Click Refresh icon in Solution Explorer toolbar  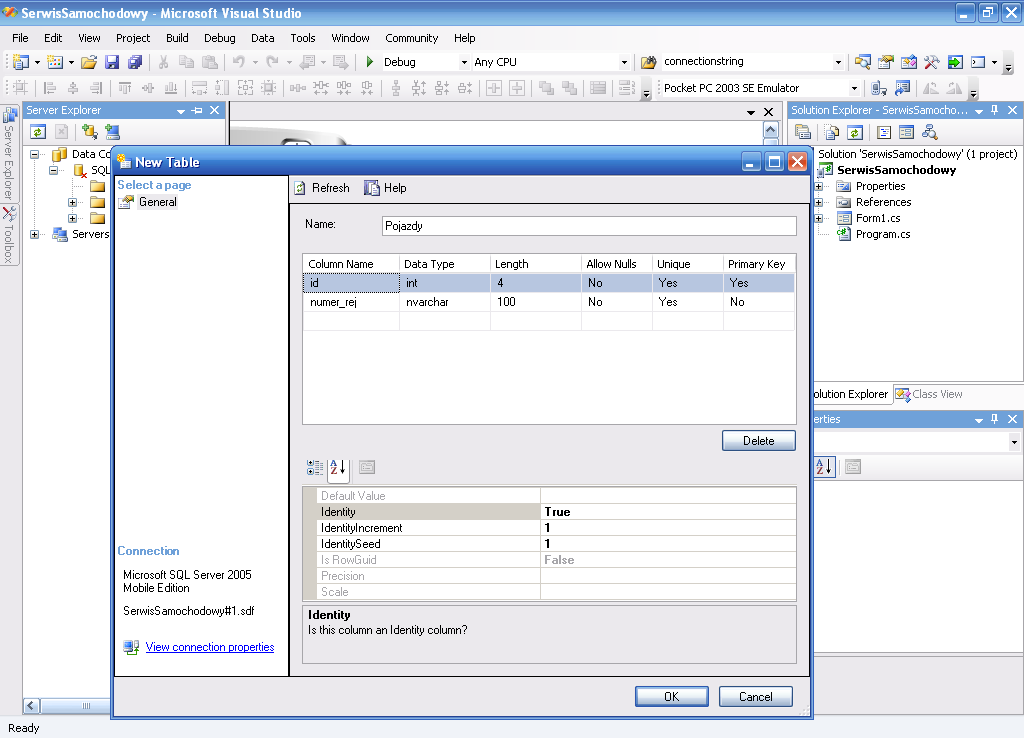[x=854, y=133]
